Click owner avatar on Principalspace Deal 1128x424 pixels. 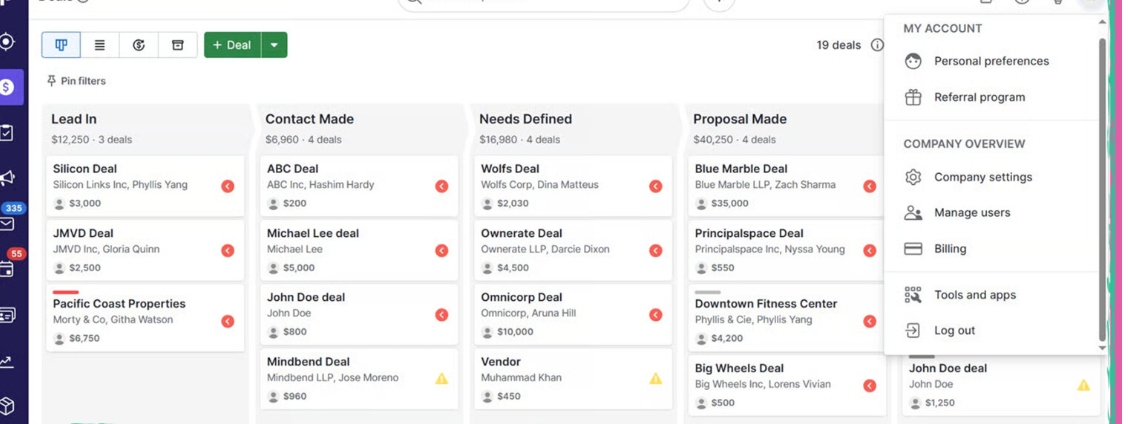coord(701,268)
